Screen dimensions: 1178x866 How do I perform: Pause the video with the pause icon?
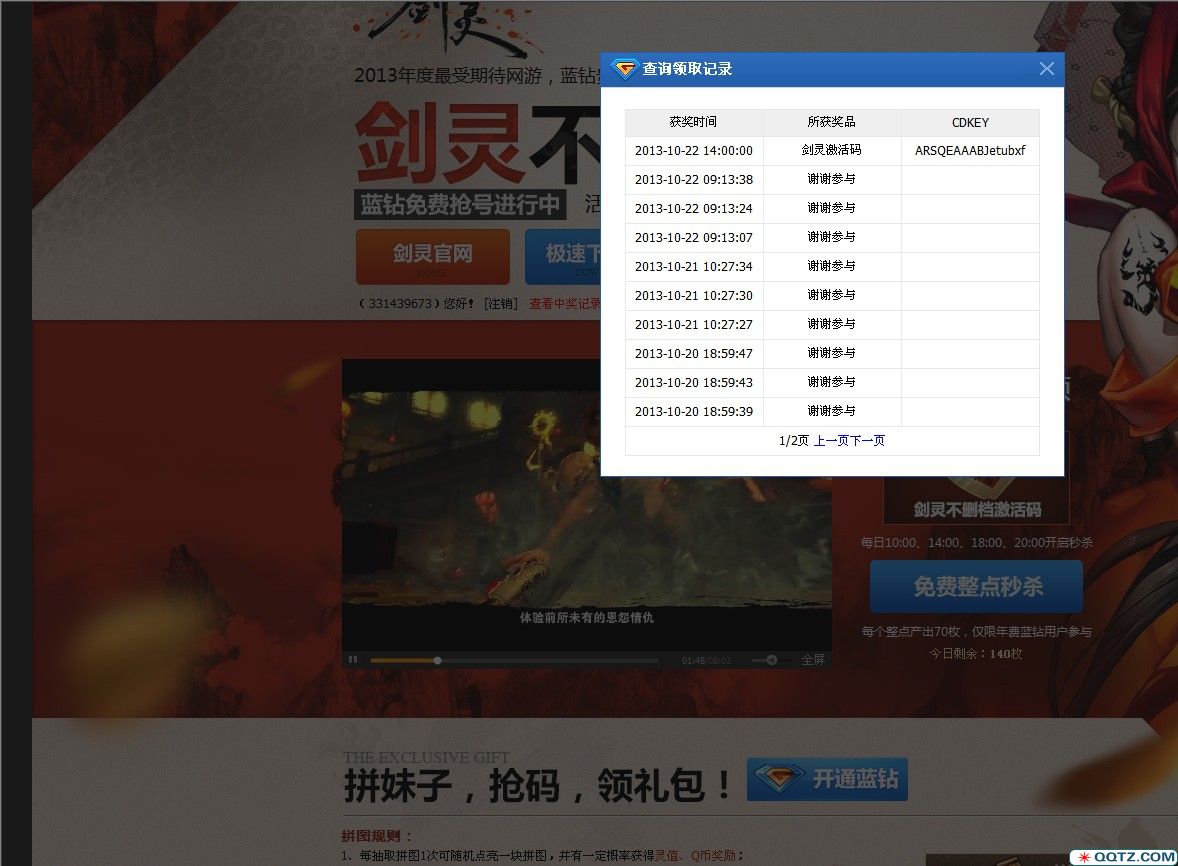tap(353, 660)
